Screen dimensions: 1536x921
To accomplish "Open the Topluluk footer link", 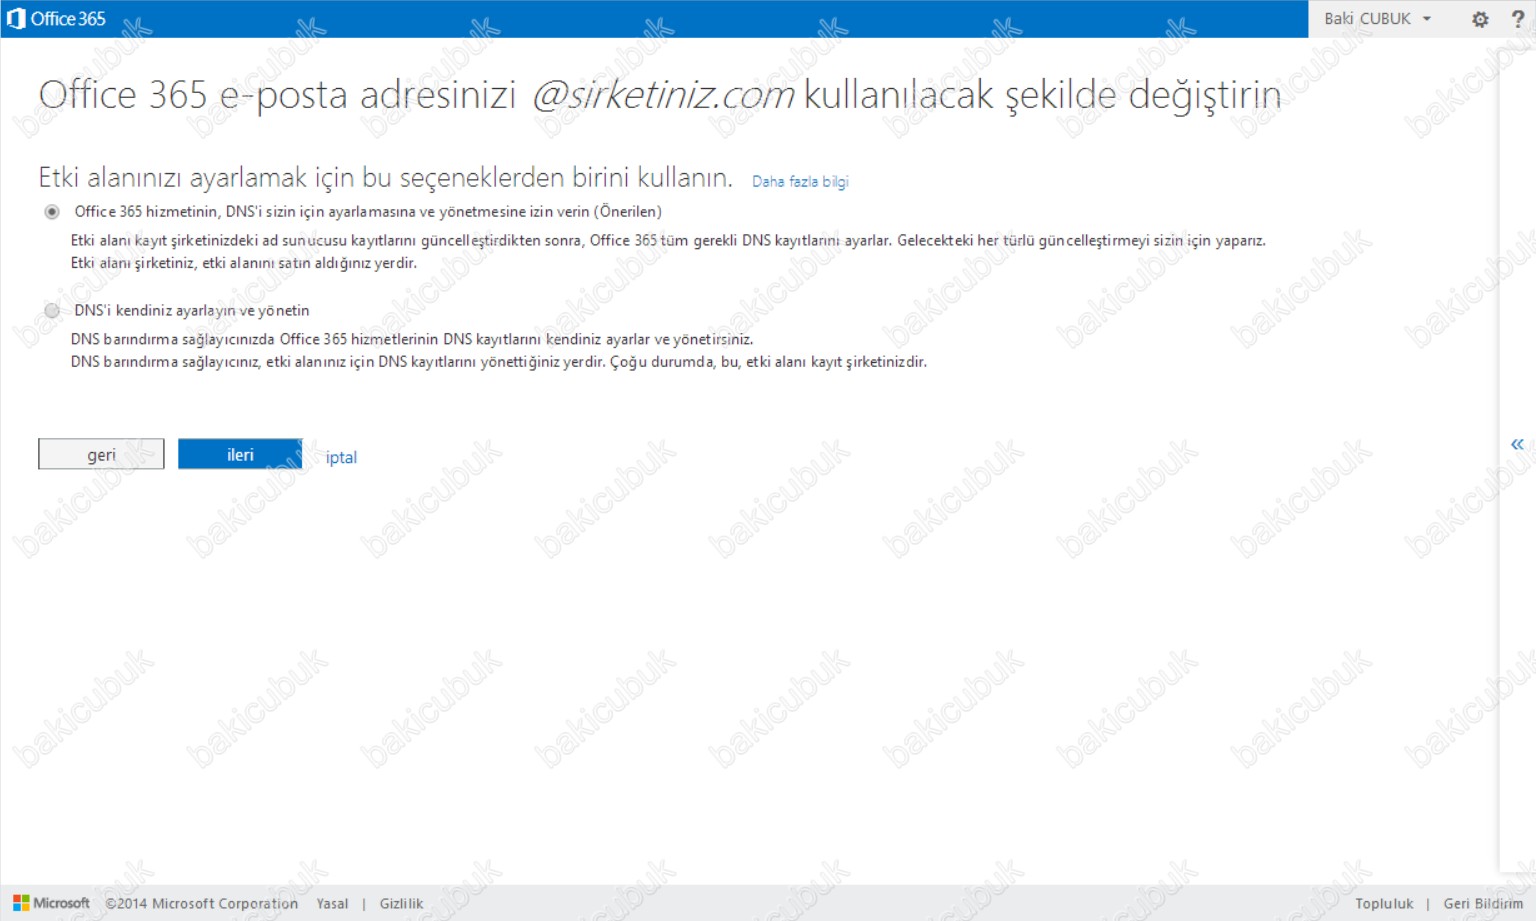I will point(1384,903).
